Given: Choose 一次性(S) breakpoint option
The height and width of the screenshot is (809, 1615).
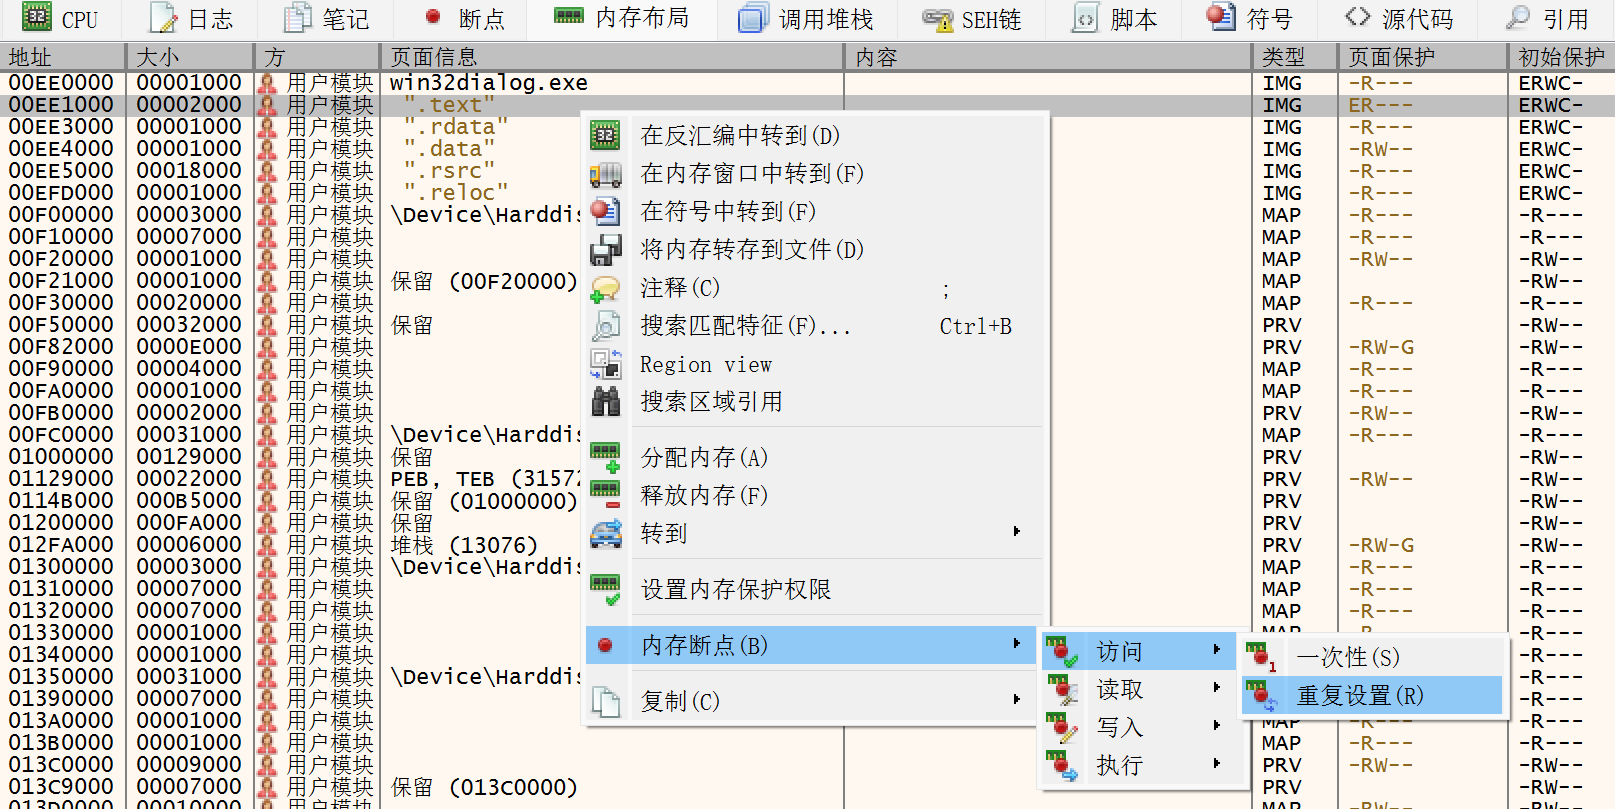Looking at the screenshot, I should tap(1371, 658).
